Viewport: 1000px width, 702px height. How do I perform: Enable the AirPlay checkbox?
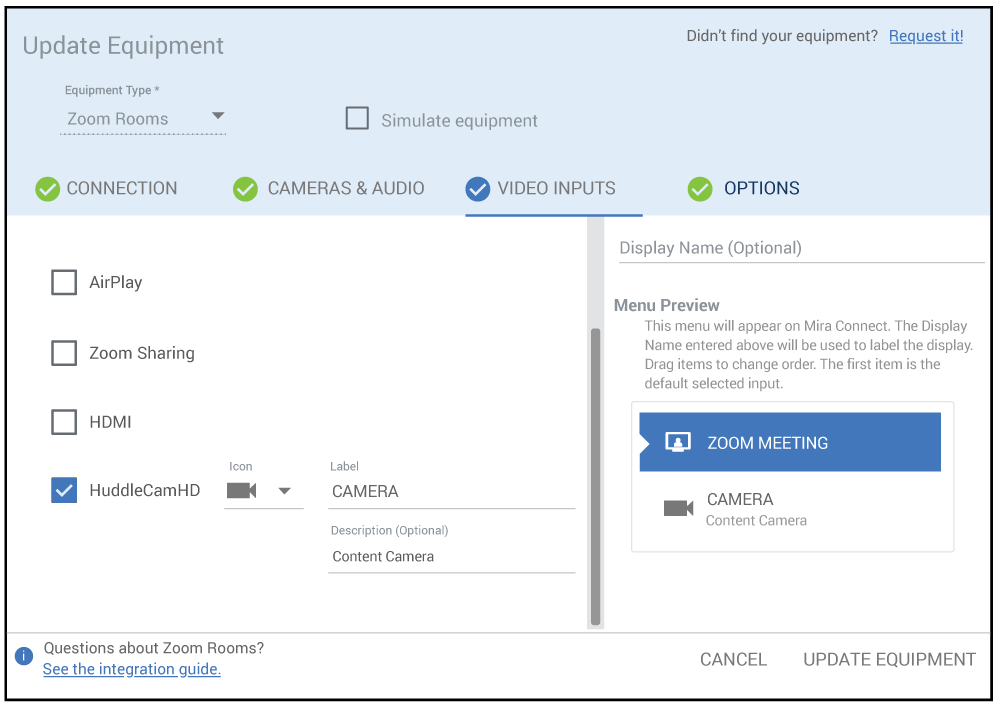point(64,283)
